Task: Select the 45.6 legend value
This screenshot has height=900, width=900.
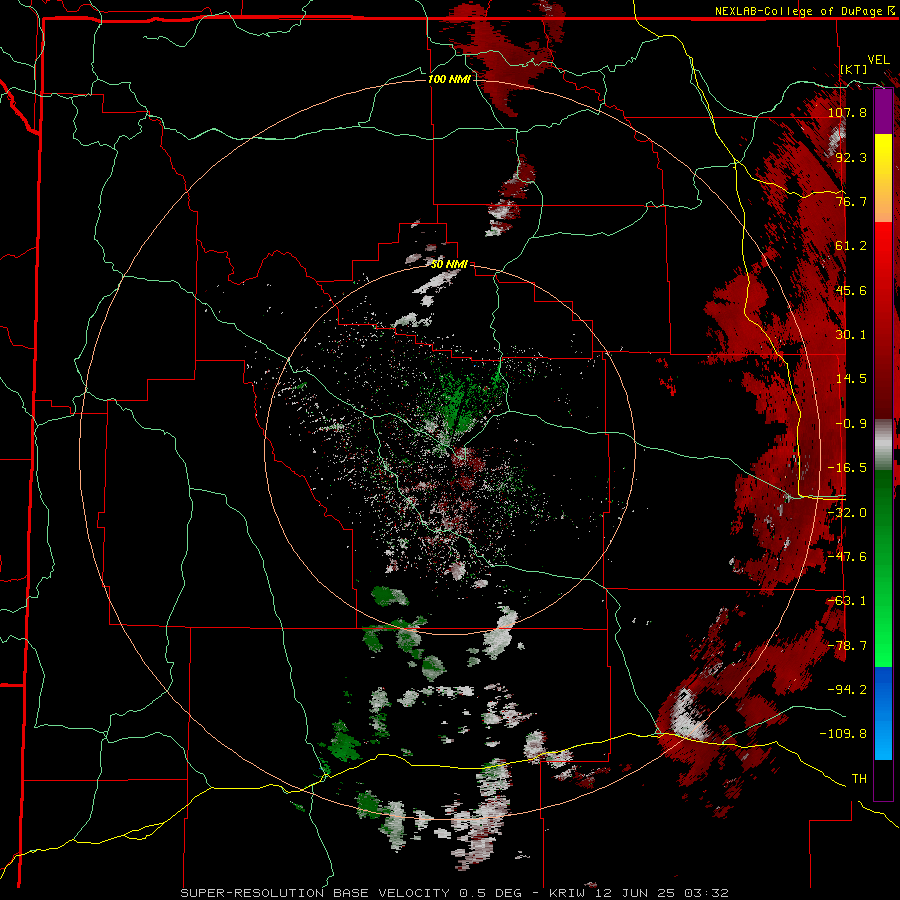Action: pyautogui.click(x=851, y=290)
